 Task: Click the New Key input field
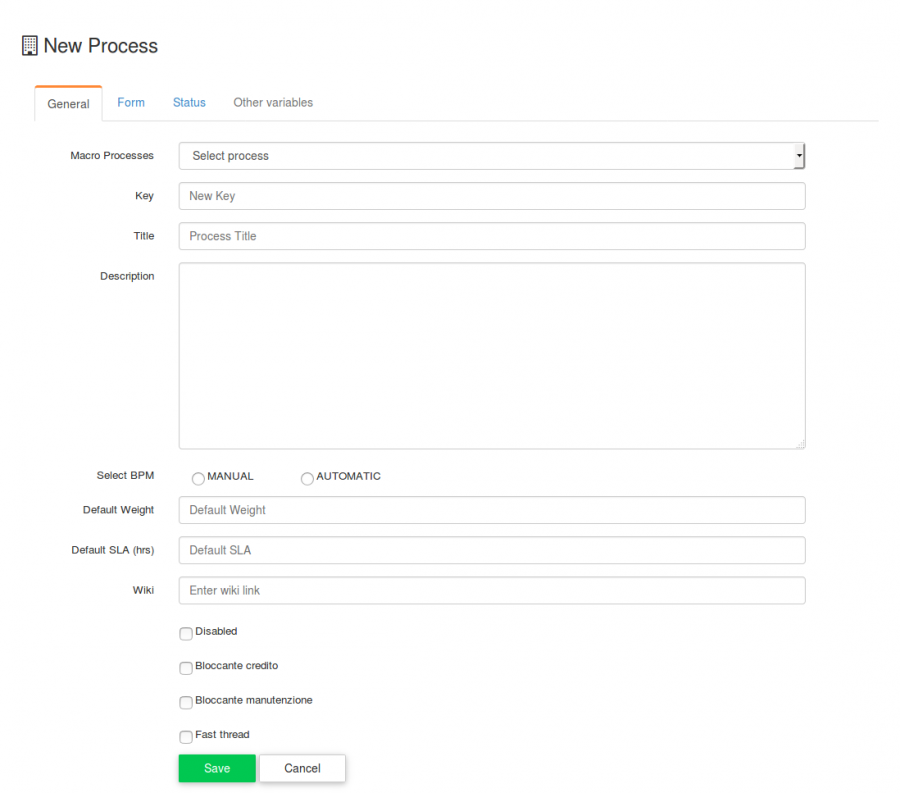[x=490, y=196]
